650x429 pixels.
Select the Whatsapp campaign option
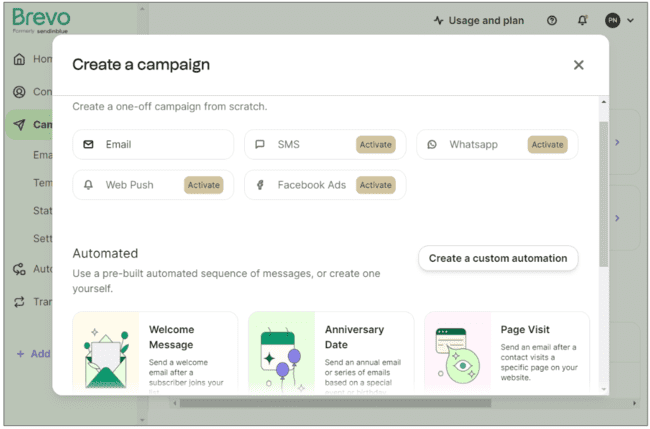click(497, 145)
